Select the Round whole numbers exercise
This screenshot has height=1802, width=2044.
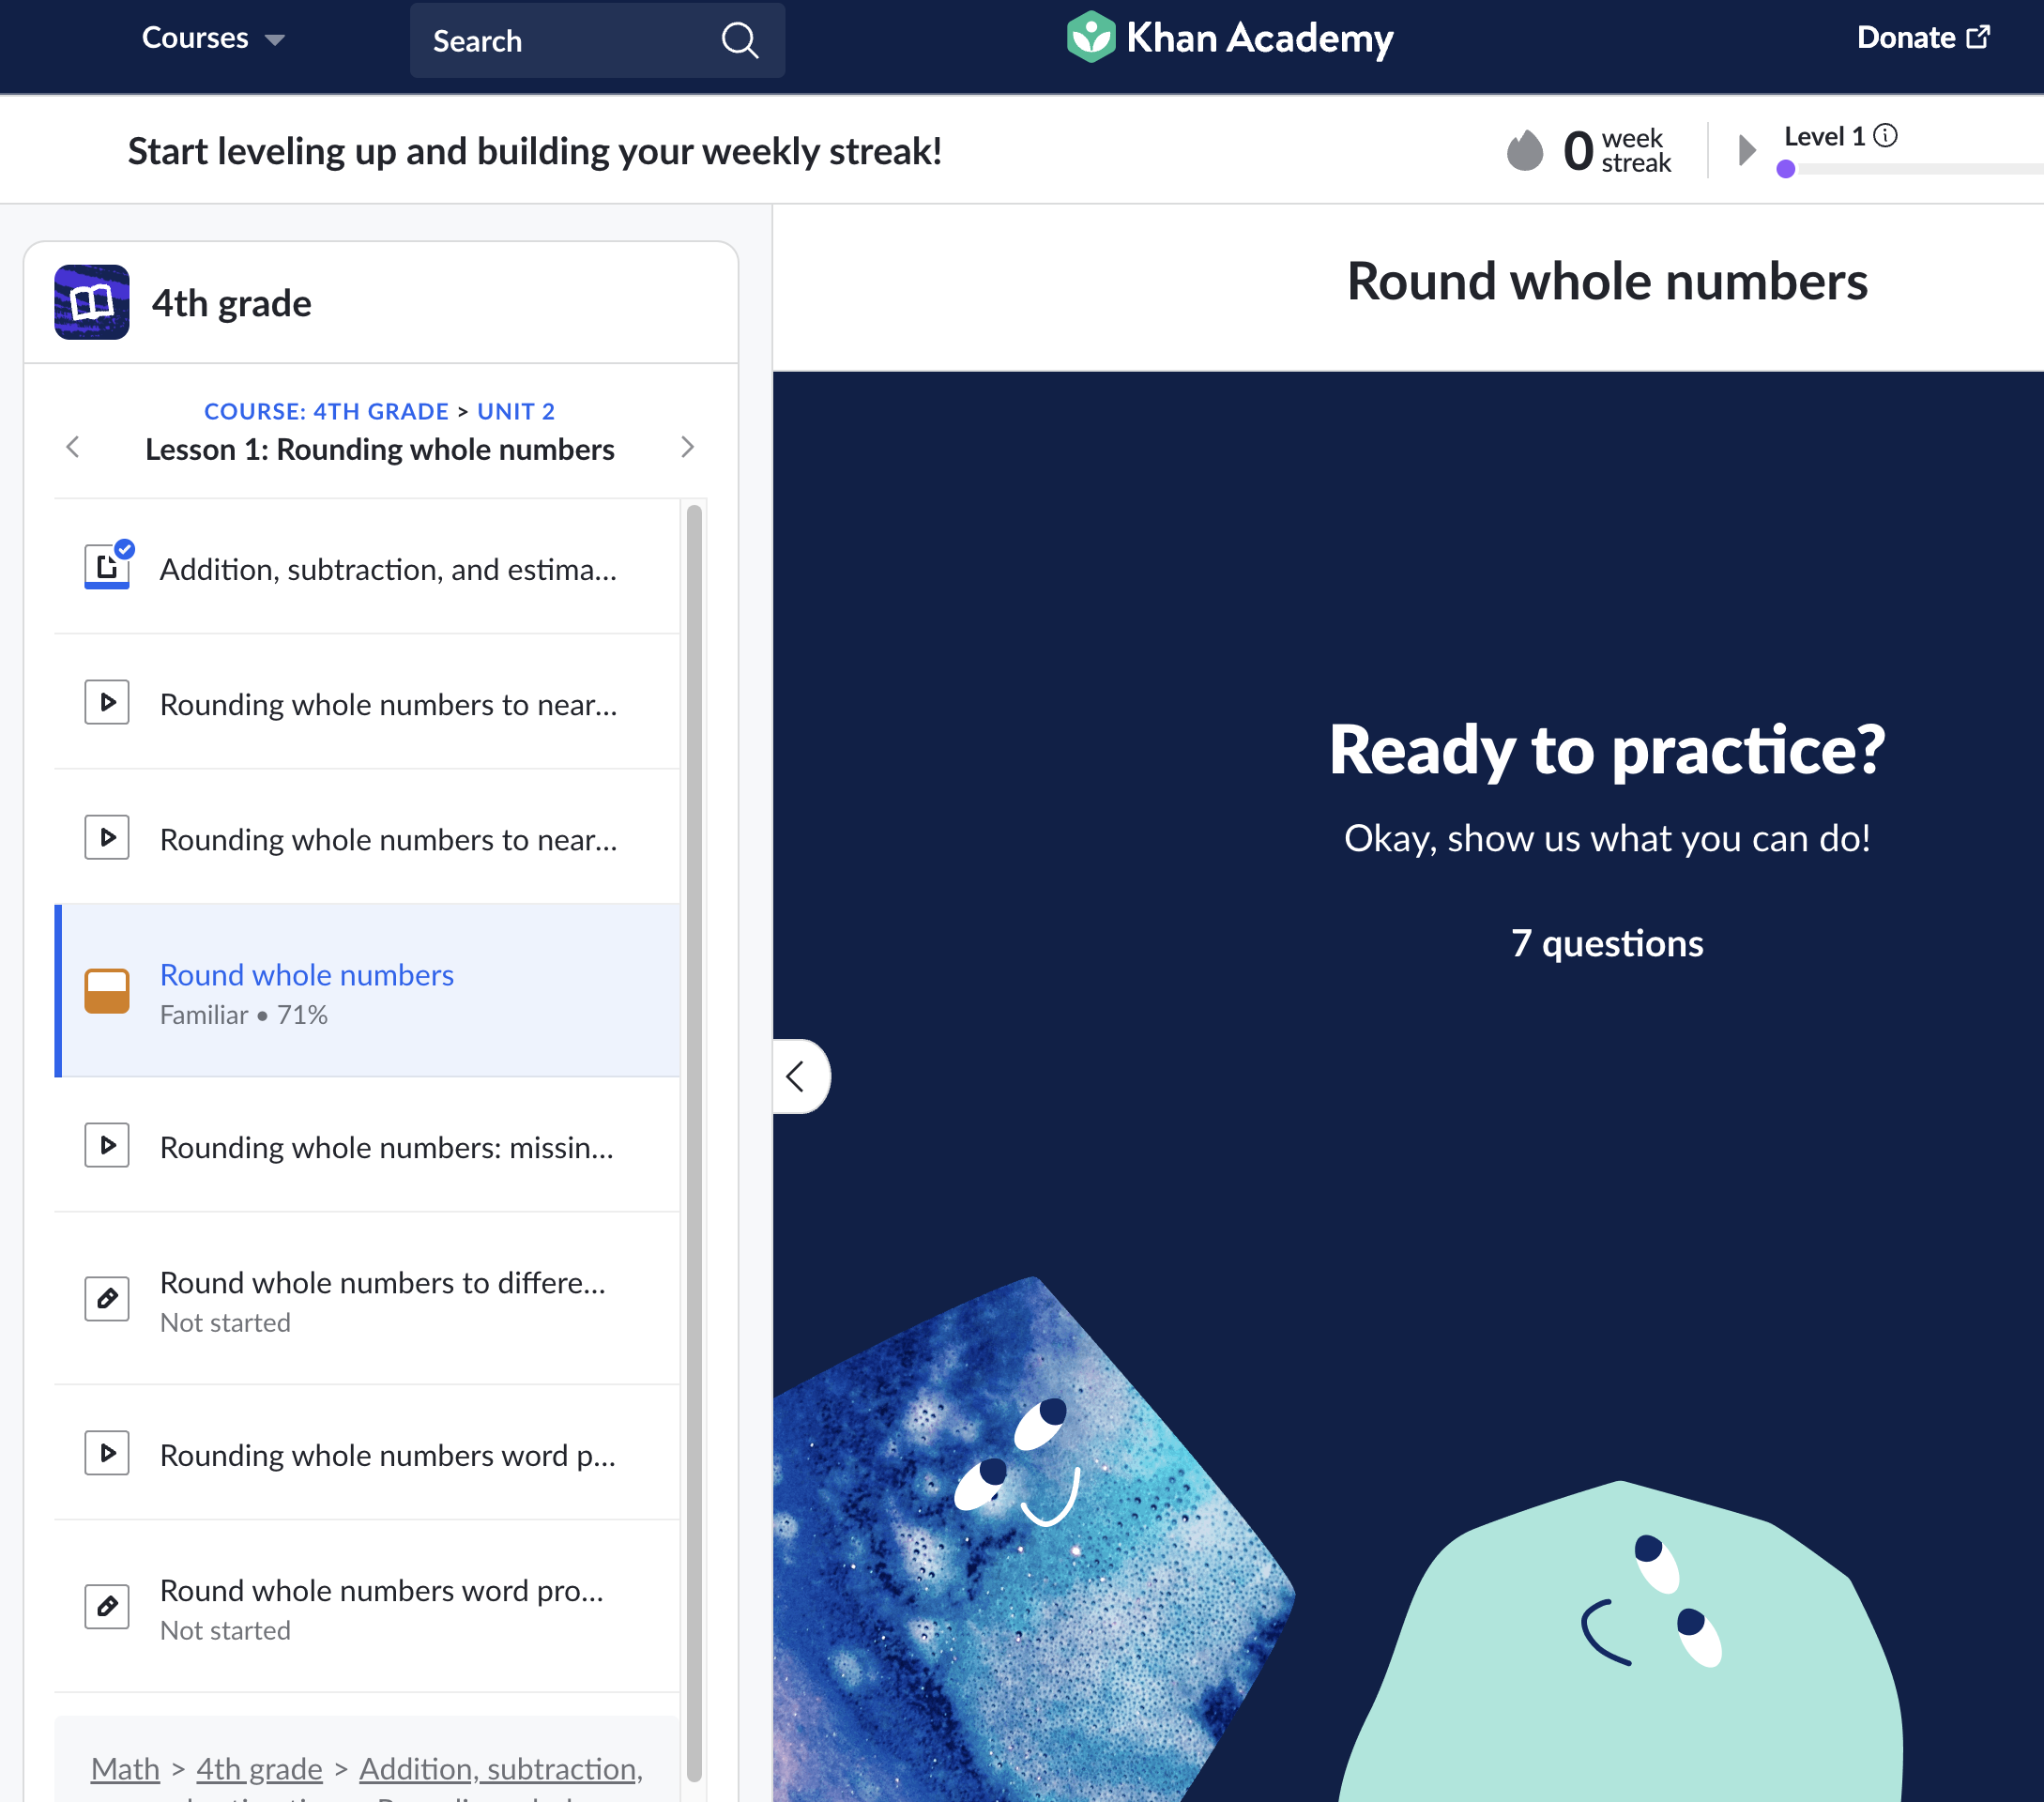coord(367,991)
